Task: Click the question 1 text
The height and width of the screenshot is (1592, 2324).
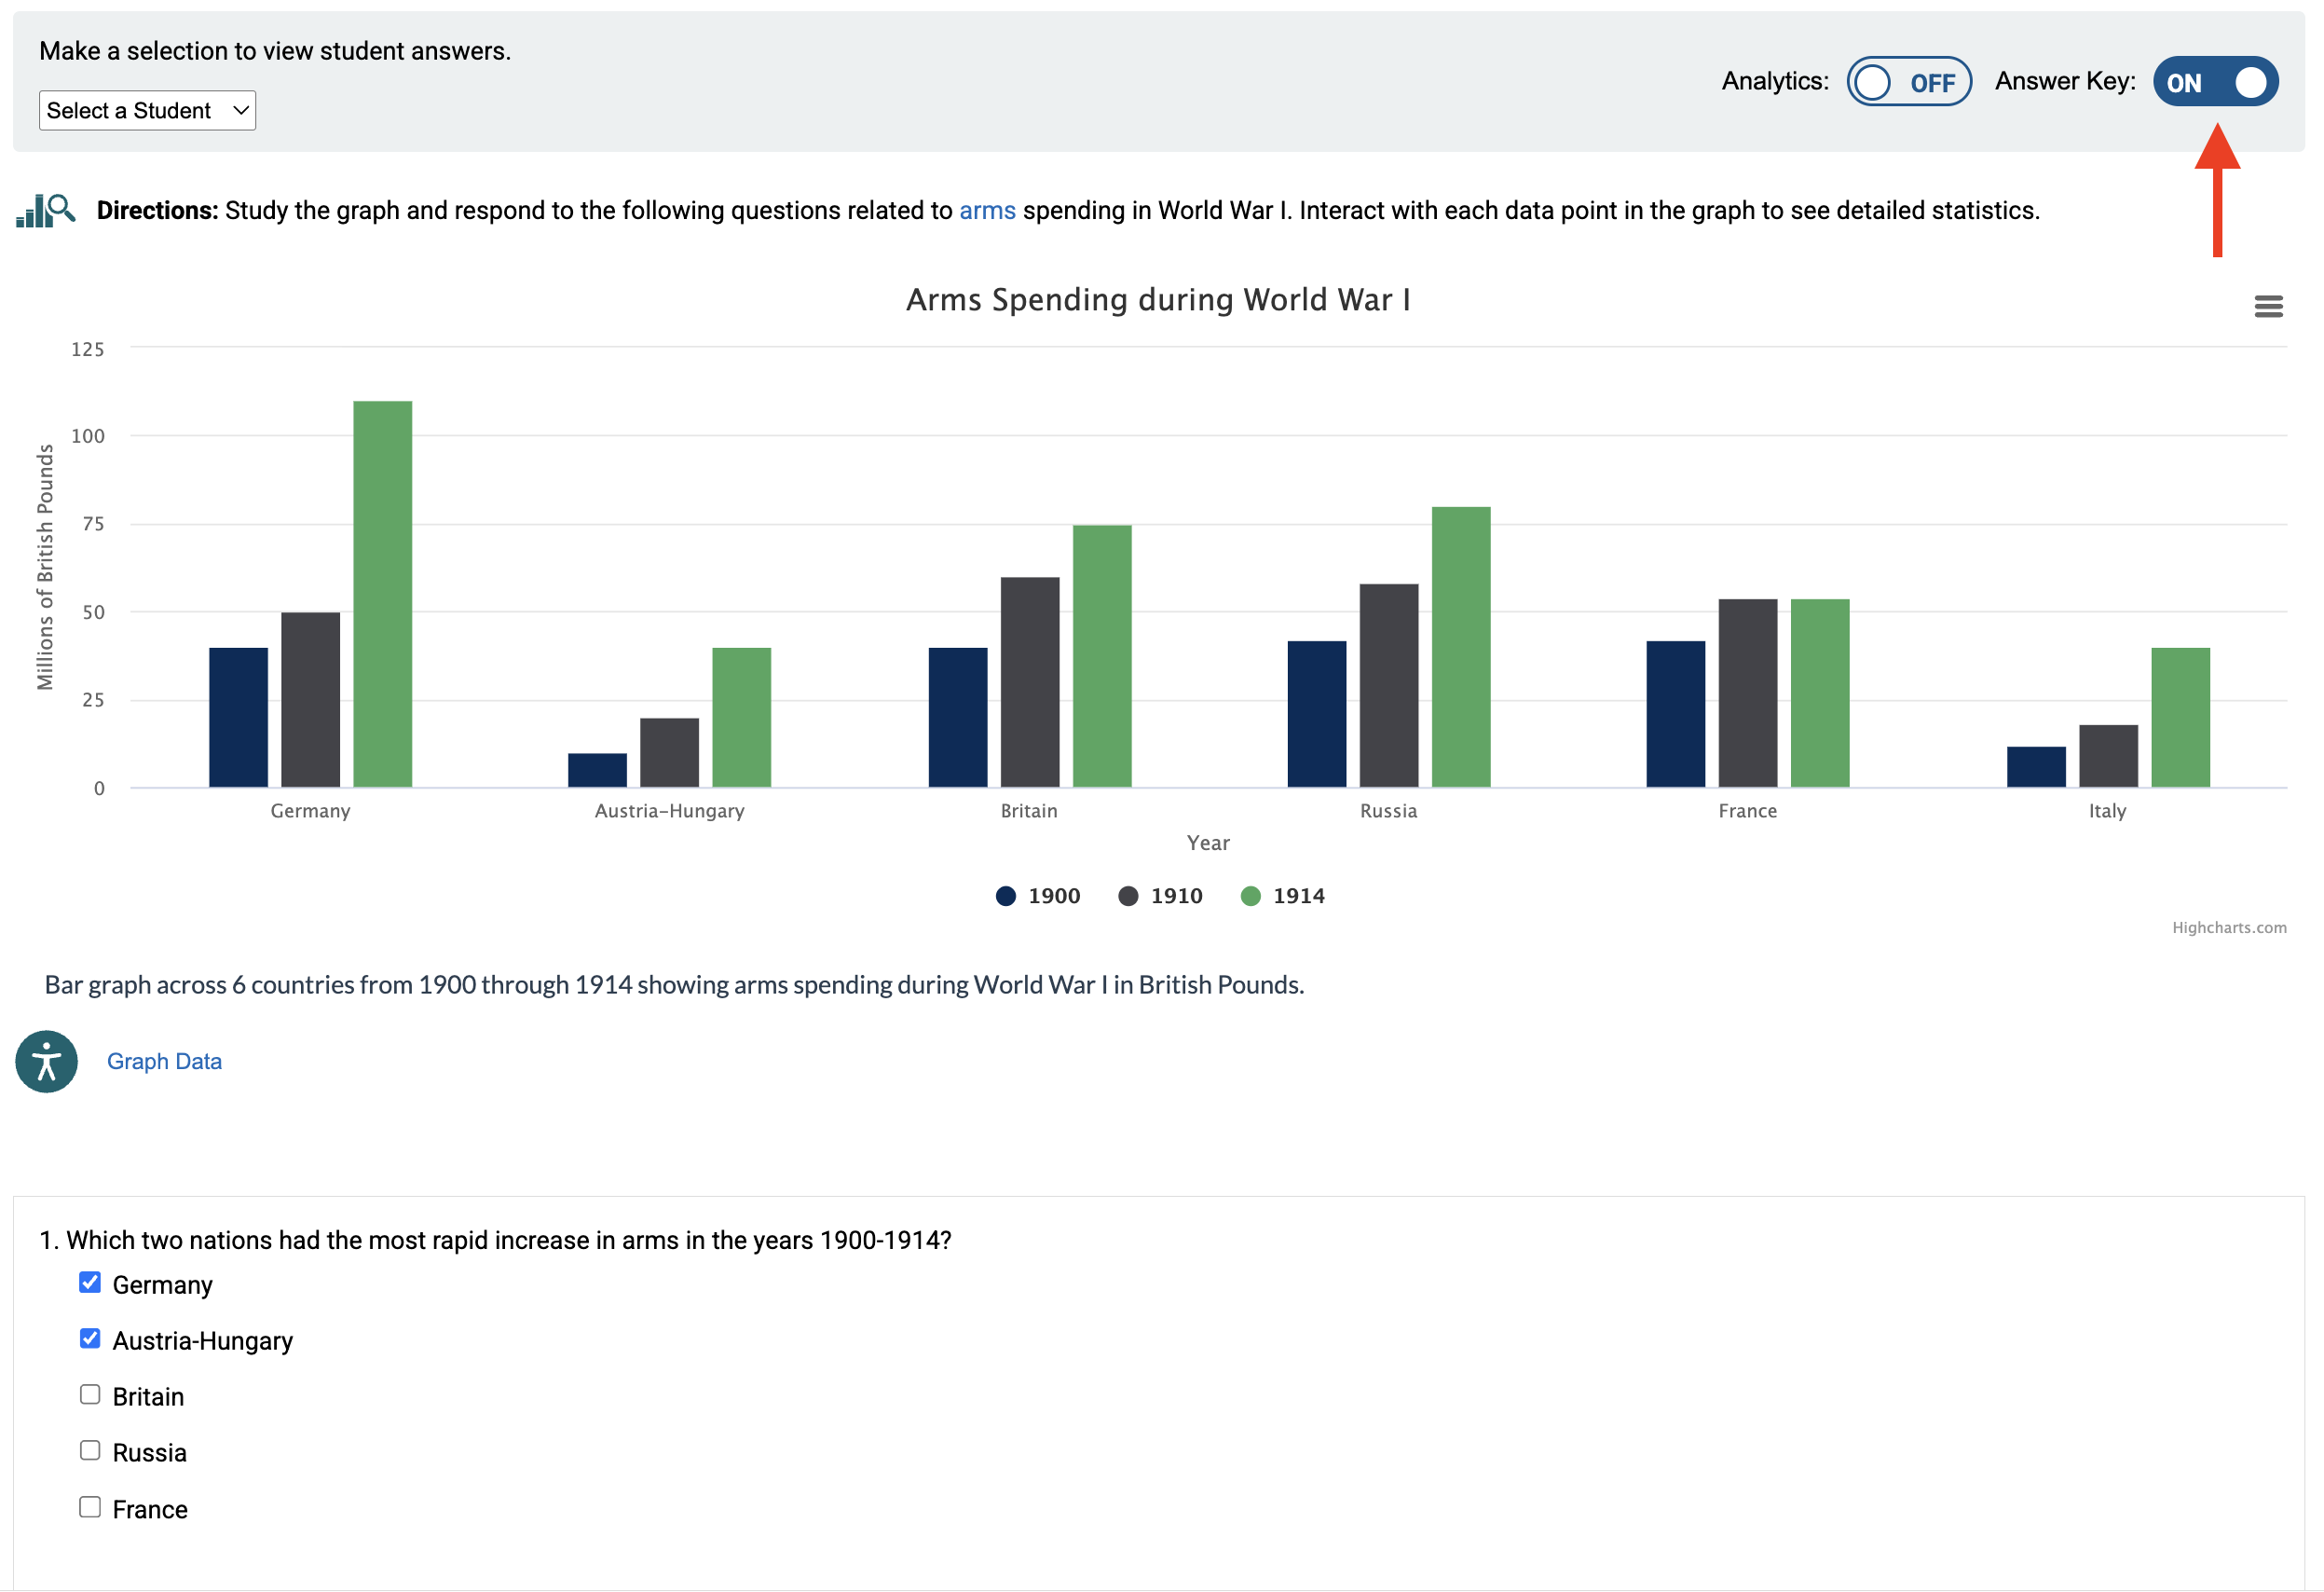Action: (495, 1240)
